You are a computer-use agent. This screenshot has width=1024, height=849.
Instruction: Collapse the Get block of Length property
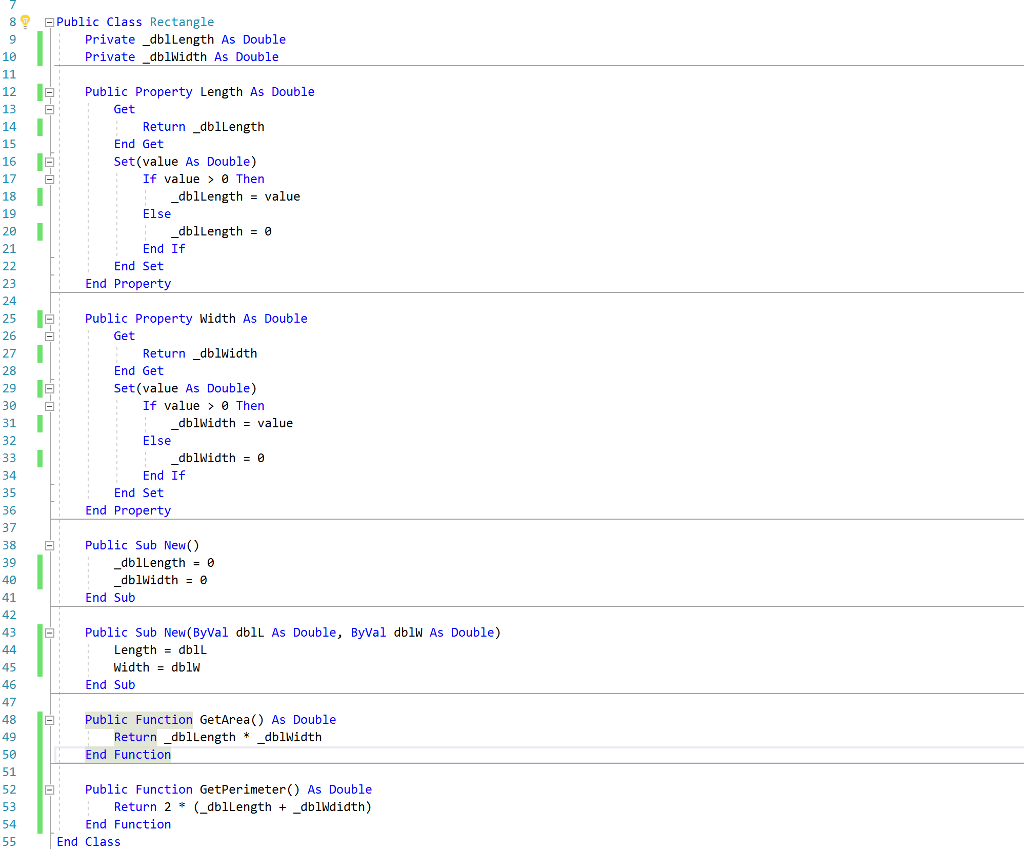(49, 109)
